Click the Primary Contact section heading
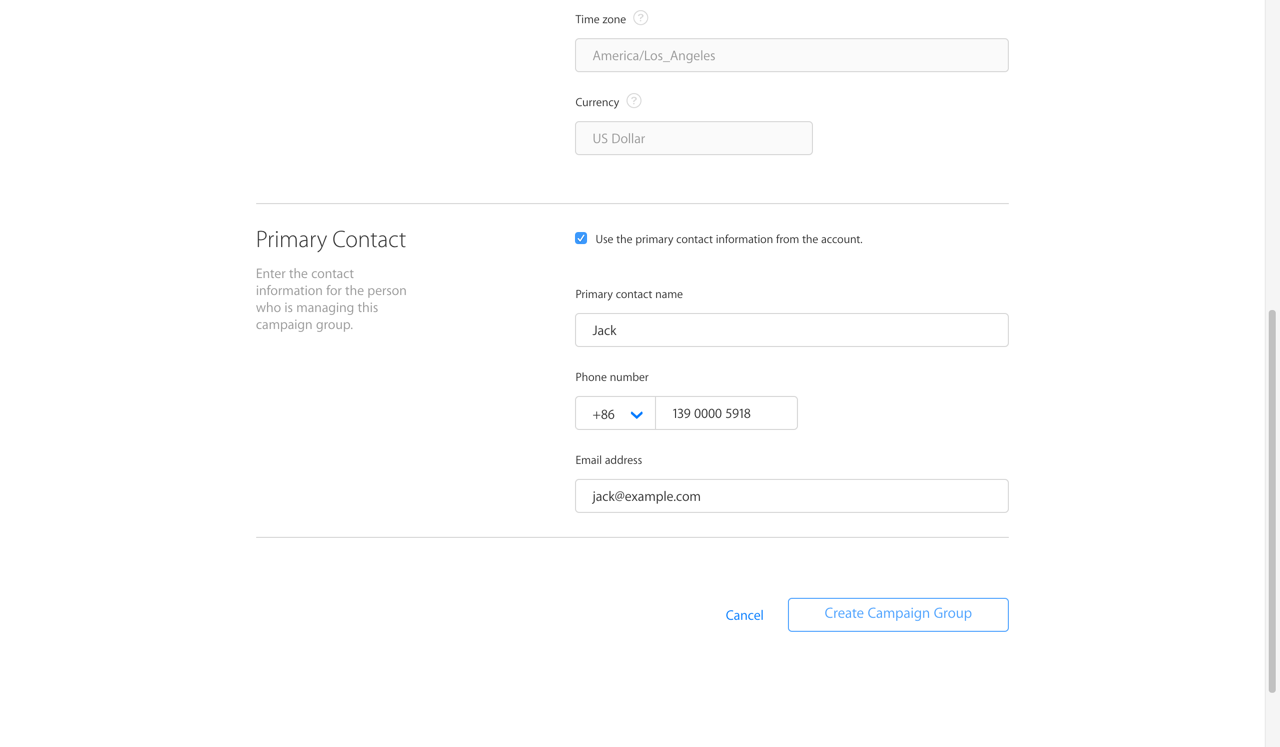 point(330,239)
